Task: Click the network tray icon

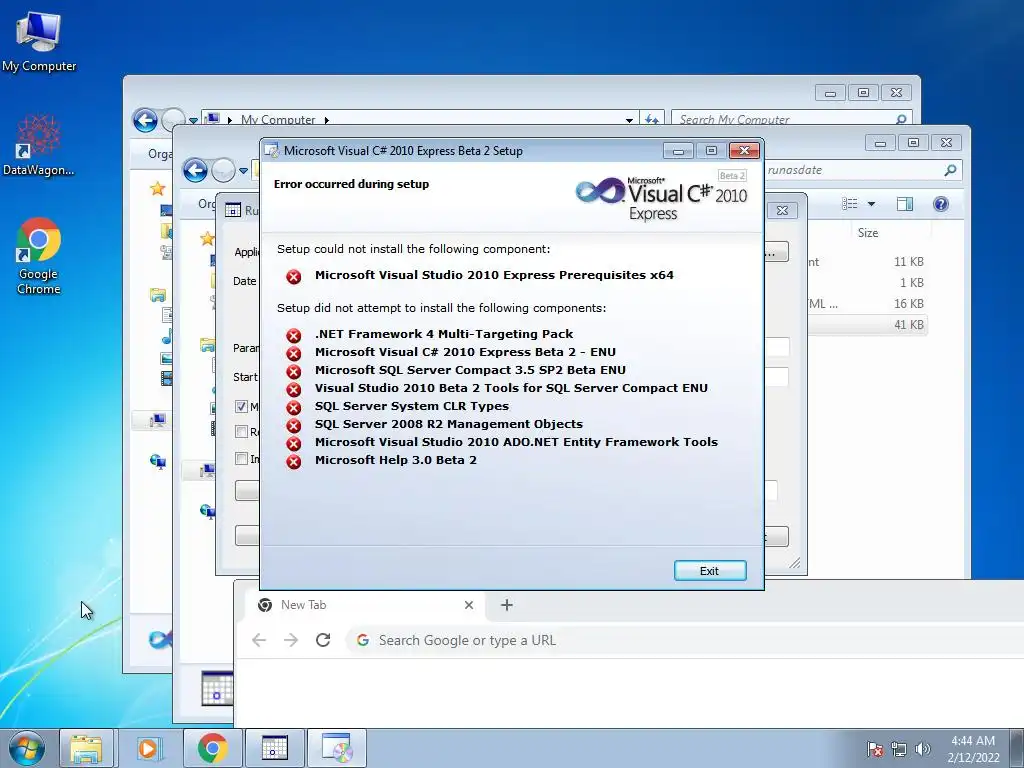Action: click(899, 749)
